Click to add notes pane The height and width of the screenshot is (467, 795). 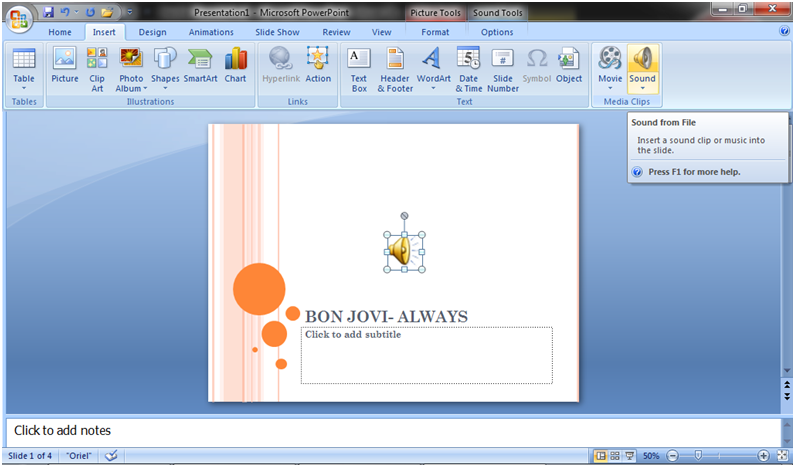pos(393,432)
